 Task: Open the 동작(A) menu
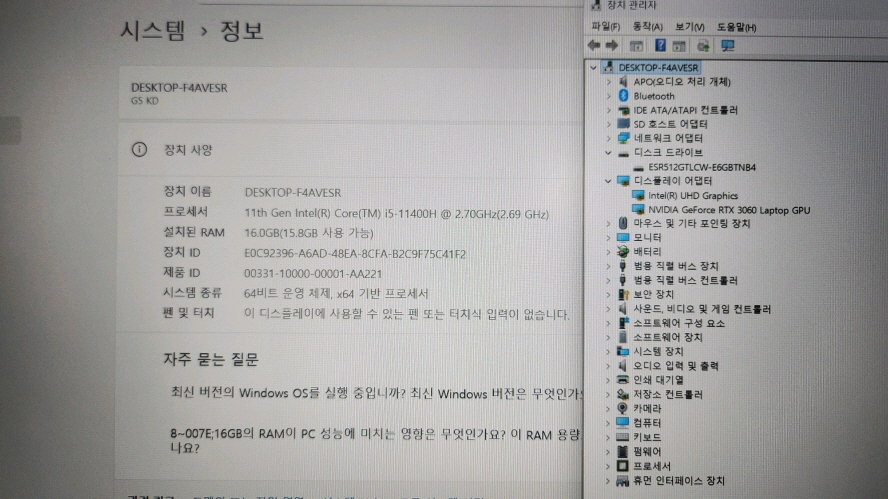647,27
